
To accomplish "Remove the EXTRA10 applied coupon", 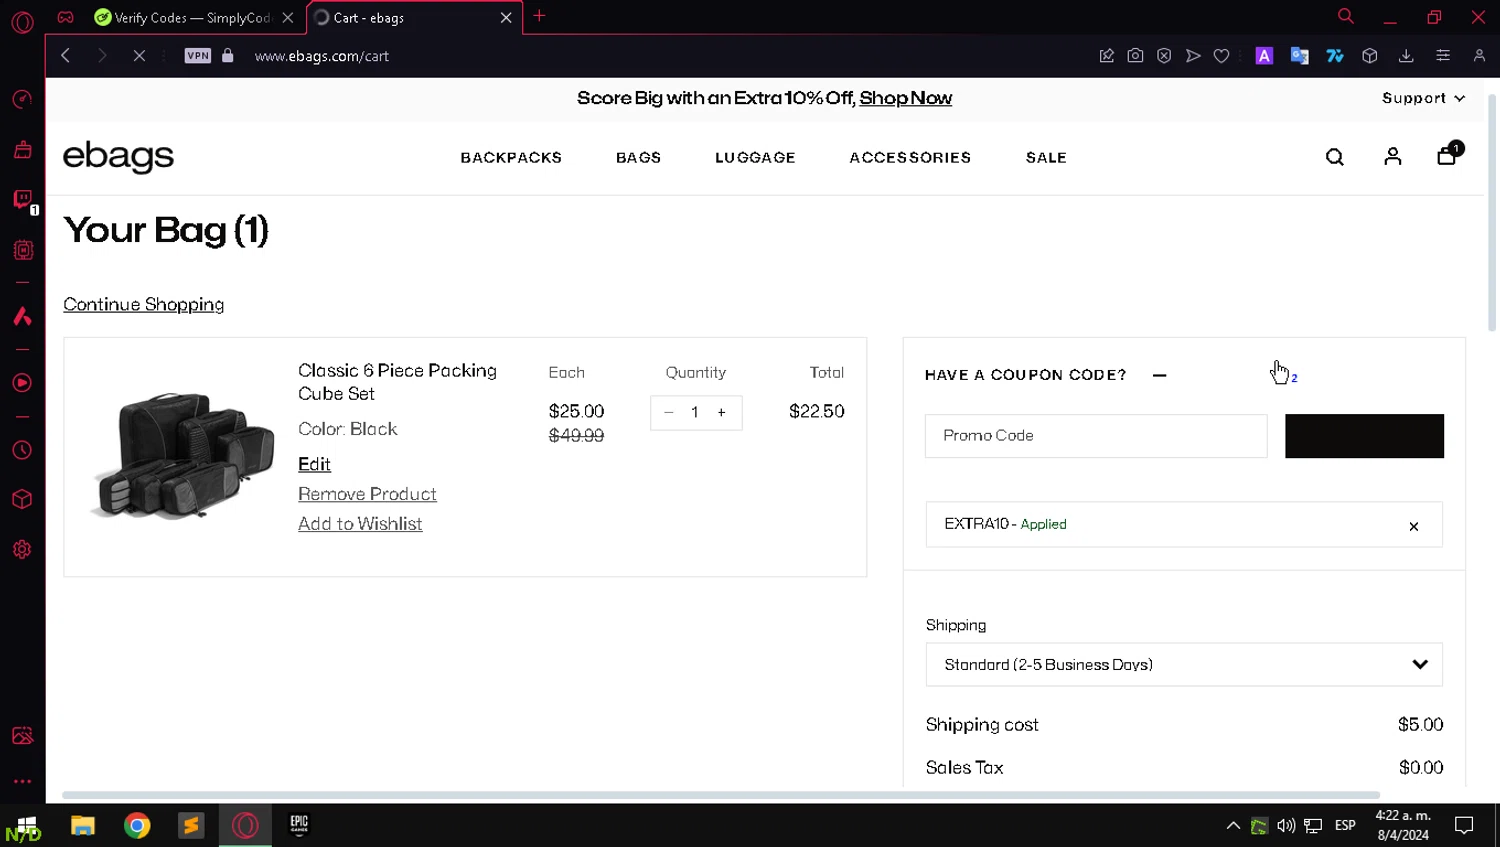I will point(1413,526).
